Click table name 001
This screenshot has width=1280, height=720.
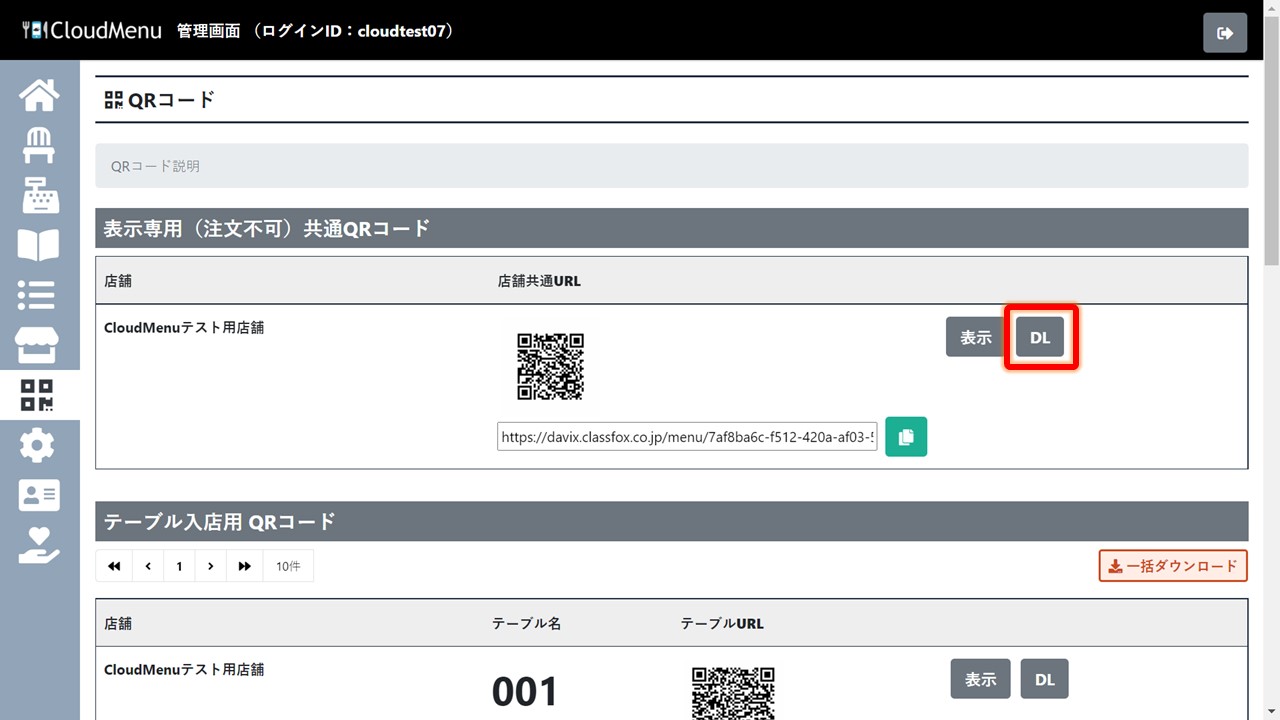(525, 692)
